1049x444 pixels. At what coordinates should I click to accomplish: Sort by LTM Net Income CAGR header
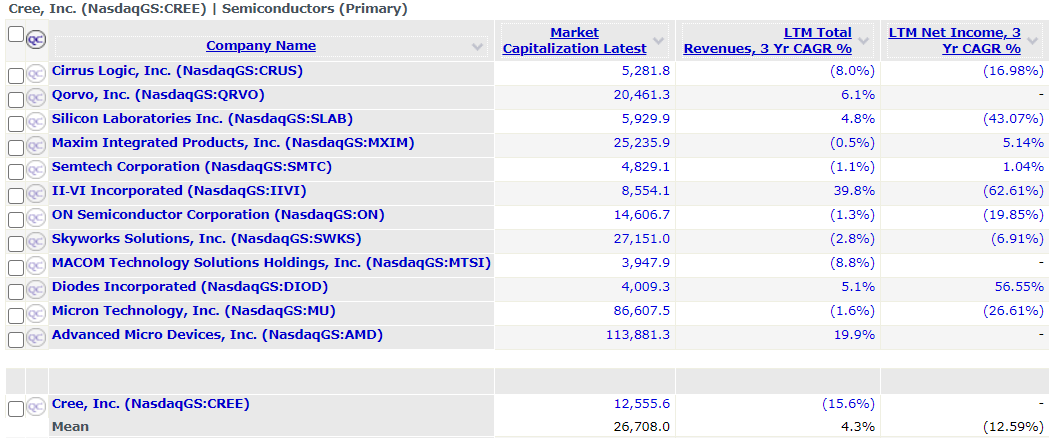pos(955,40)
